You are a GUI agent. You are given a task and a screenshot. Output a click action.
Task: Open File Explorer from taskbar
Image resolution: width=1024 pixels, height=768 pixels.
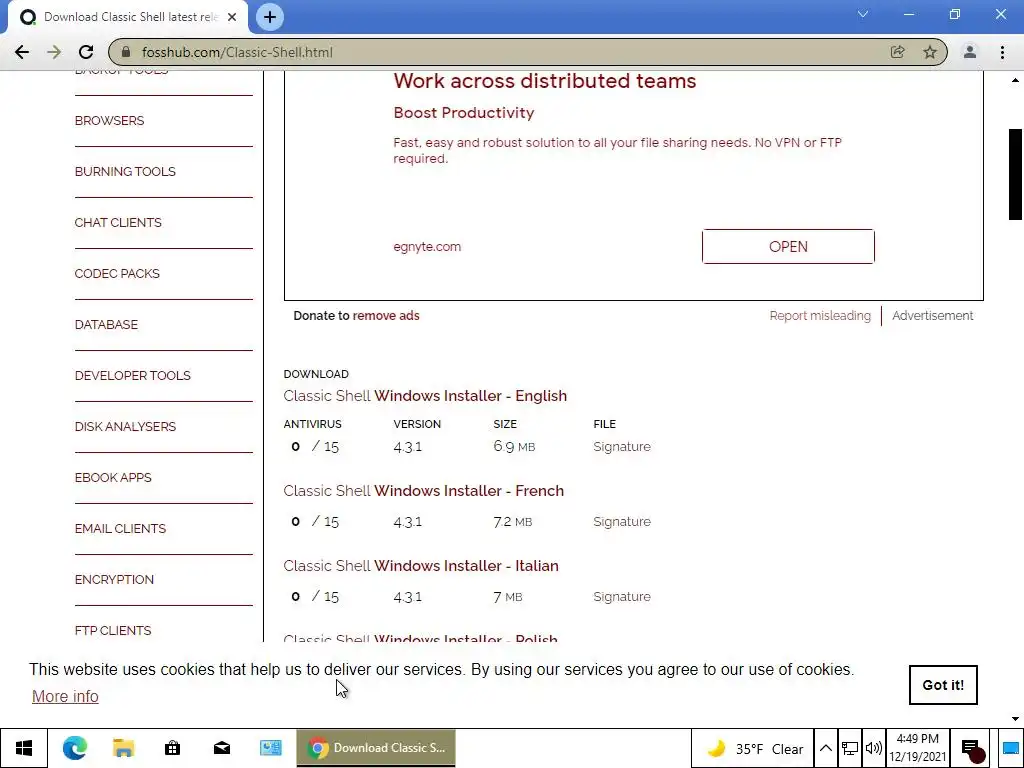(123, 748)
